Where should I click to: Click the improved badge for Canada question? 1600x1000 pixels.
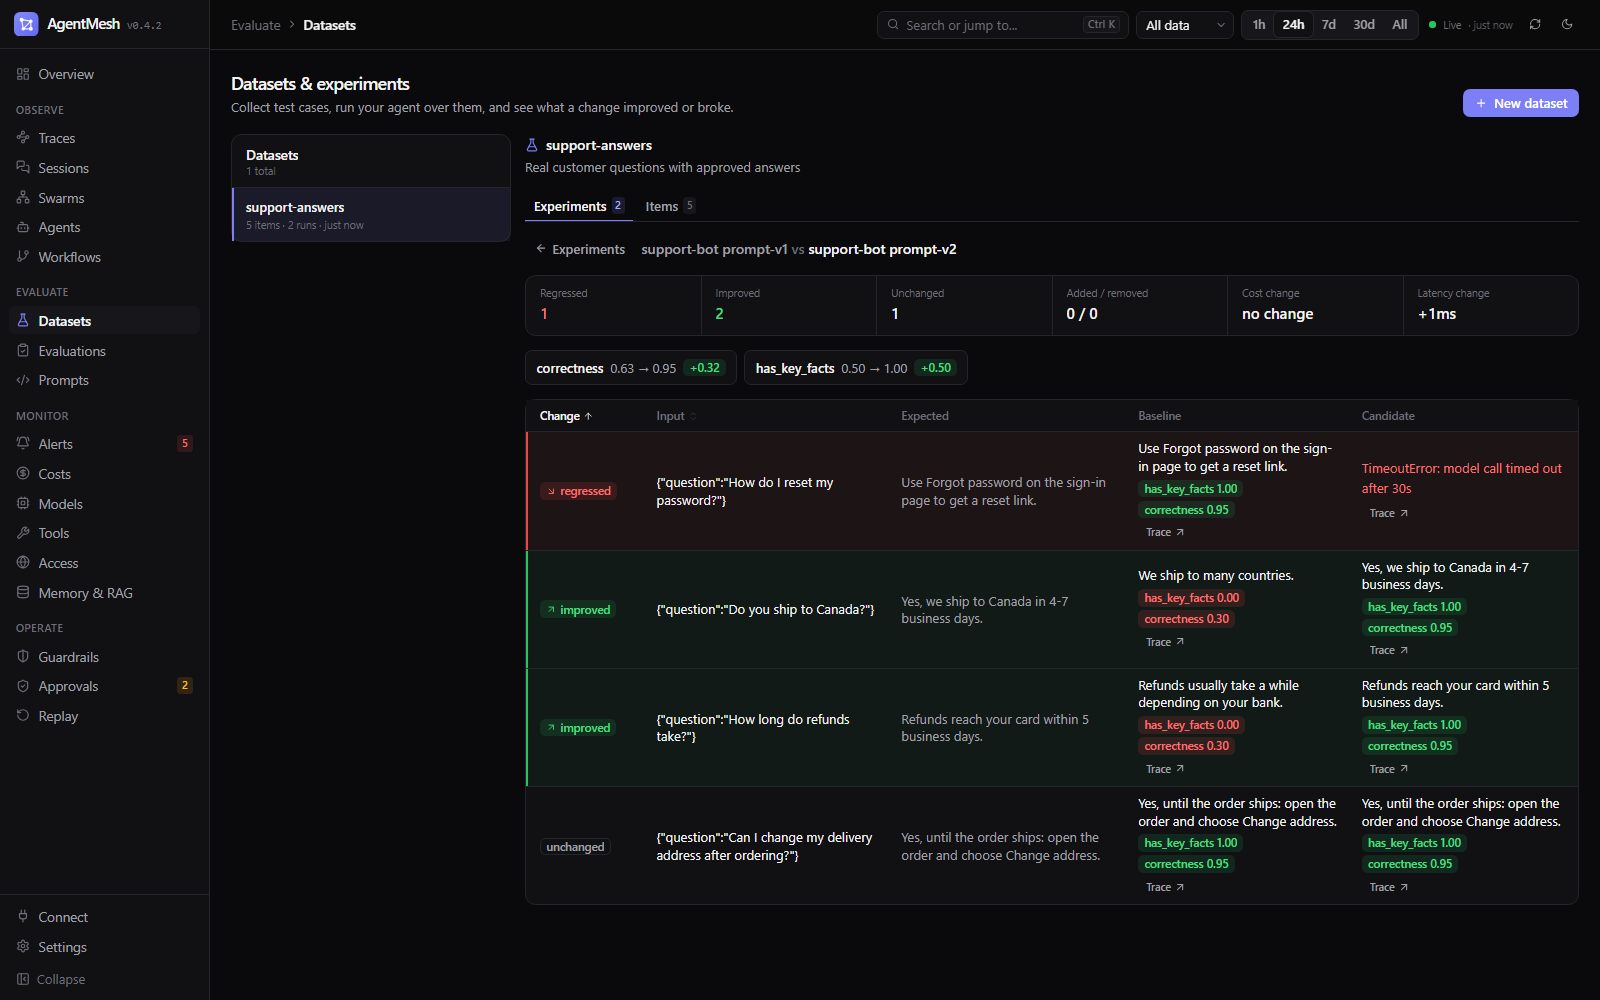(x=578, y=610)
